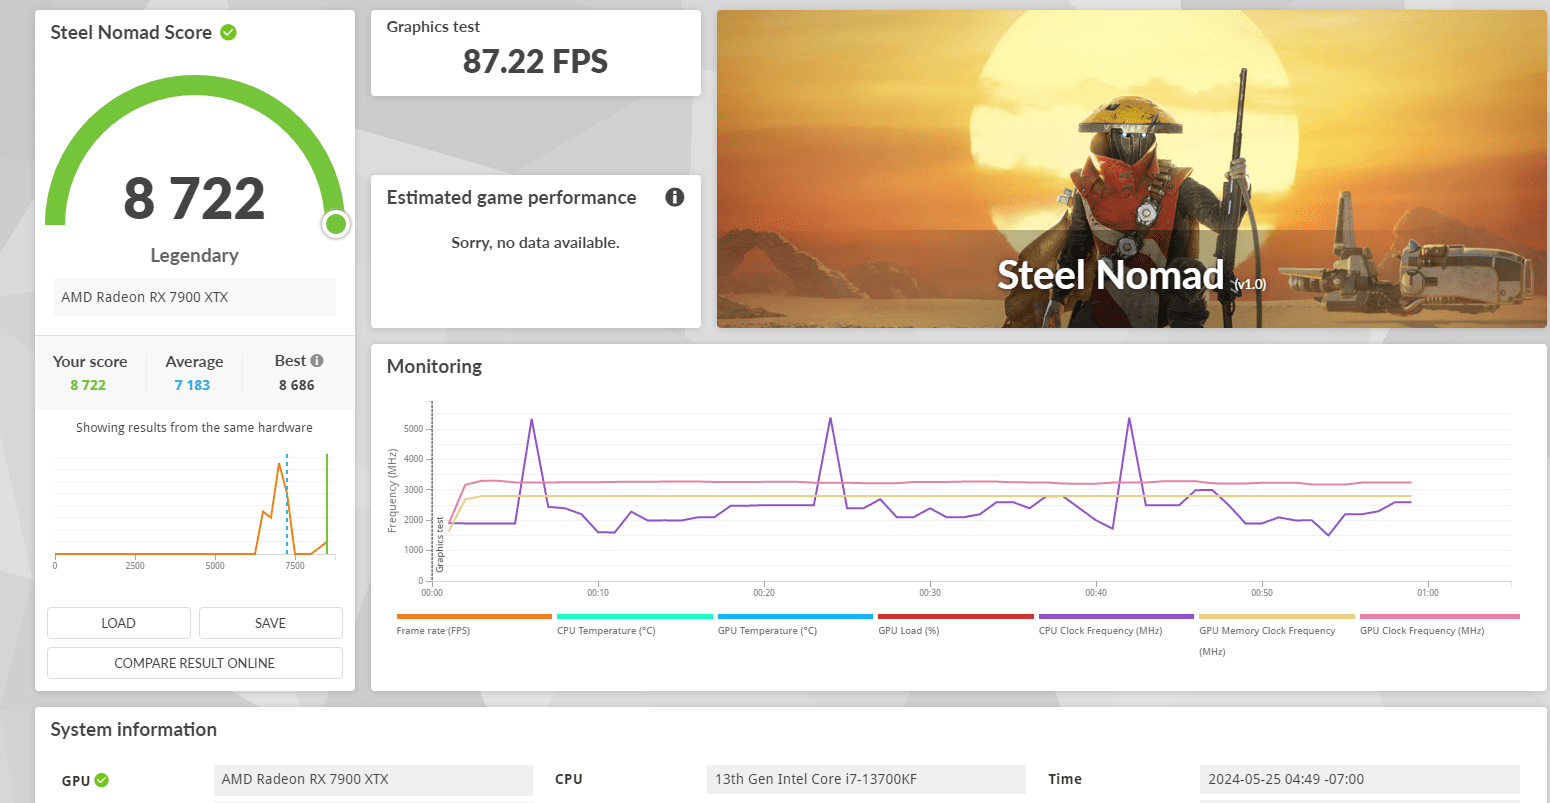
Task: Toggle the GPU Clock Frequency (MHz) legend series
Action: click(1422, 631)
